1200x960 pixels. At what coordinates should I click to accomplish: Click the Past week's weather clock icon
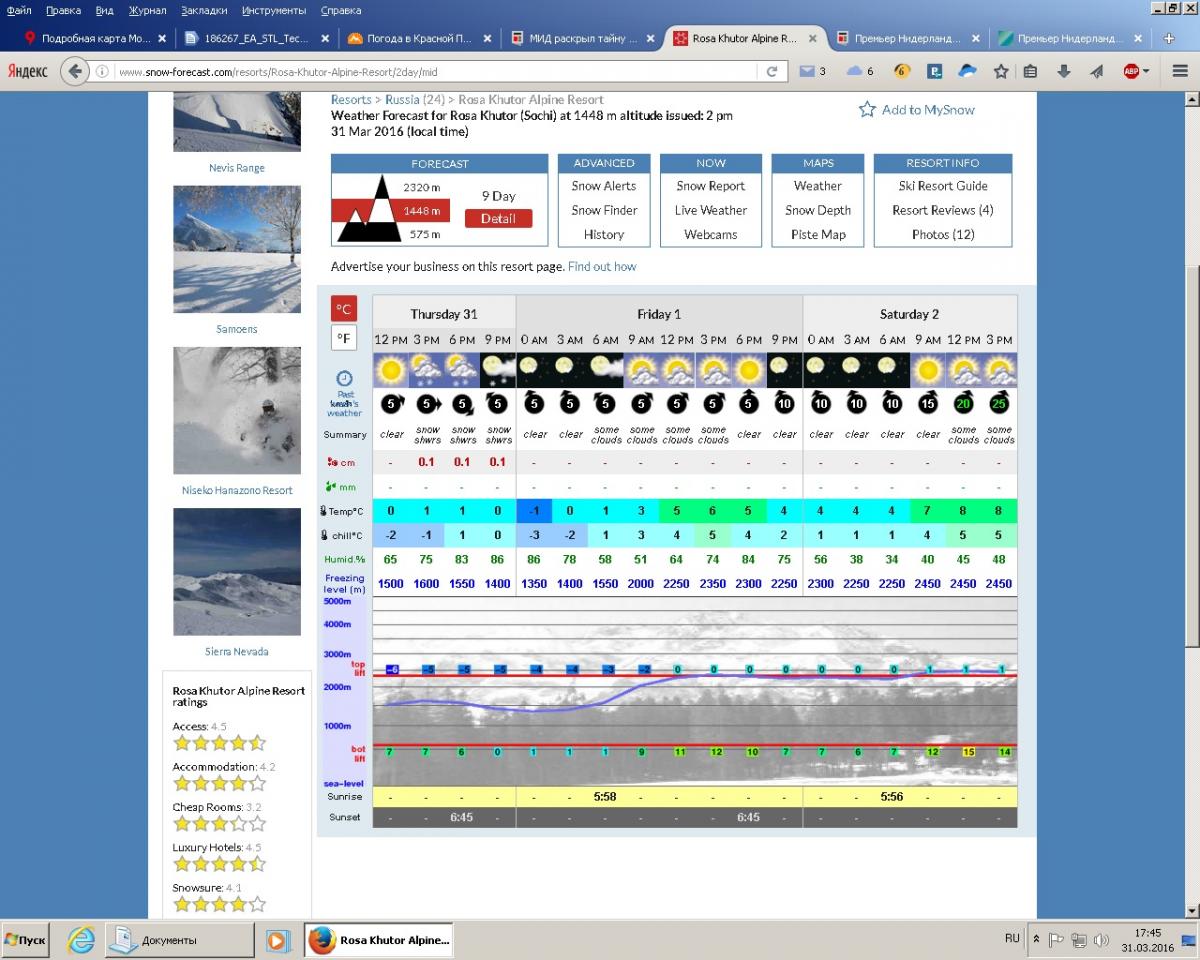pyautogui.click(x=344, y=379)
